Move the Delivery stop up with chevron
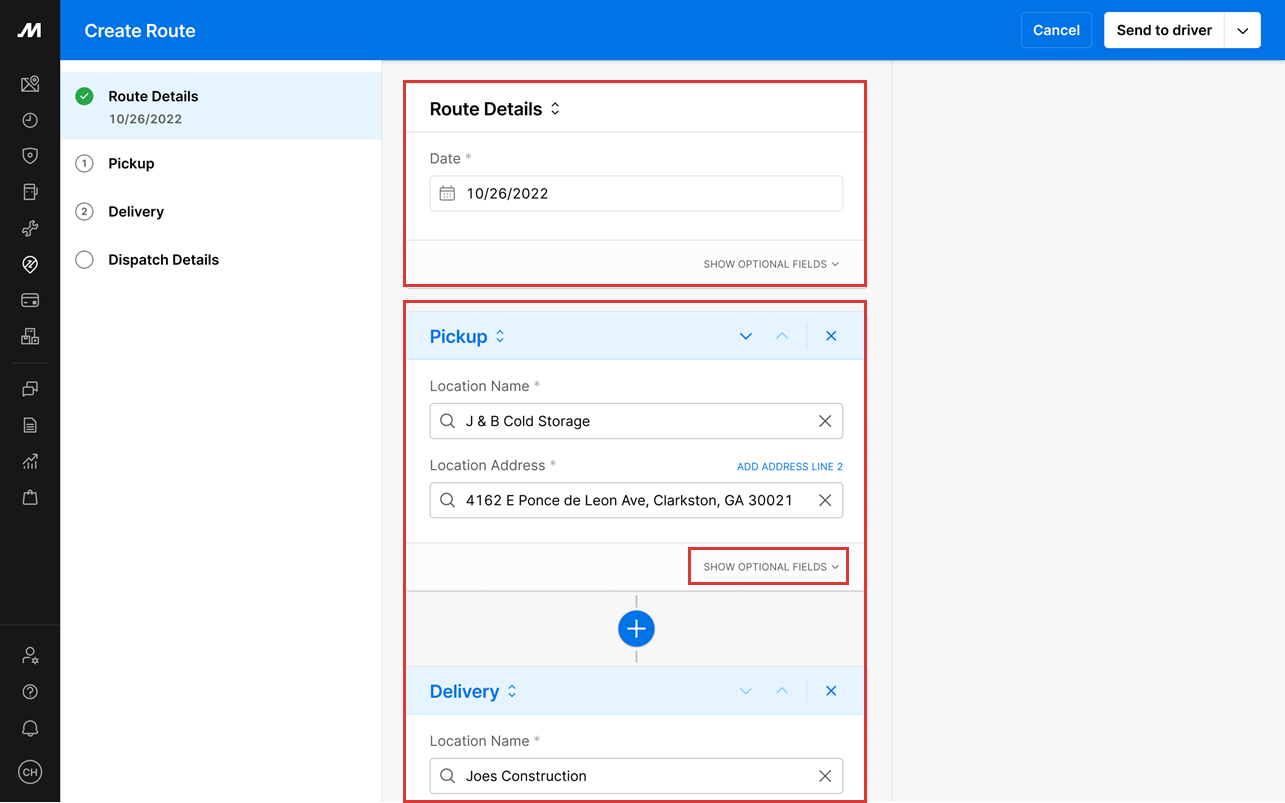Viewport: 1285px width, 803px height. (782, 691)
